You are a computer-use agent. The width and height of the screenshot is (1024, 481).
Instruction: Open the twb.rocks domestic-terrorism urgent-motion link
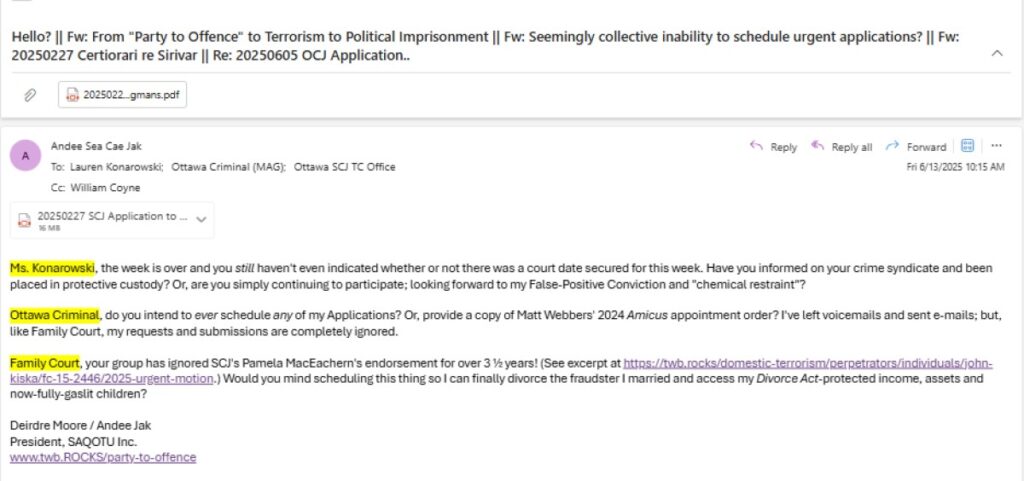[502, 371]
